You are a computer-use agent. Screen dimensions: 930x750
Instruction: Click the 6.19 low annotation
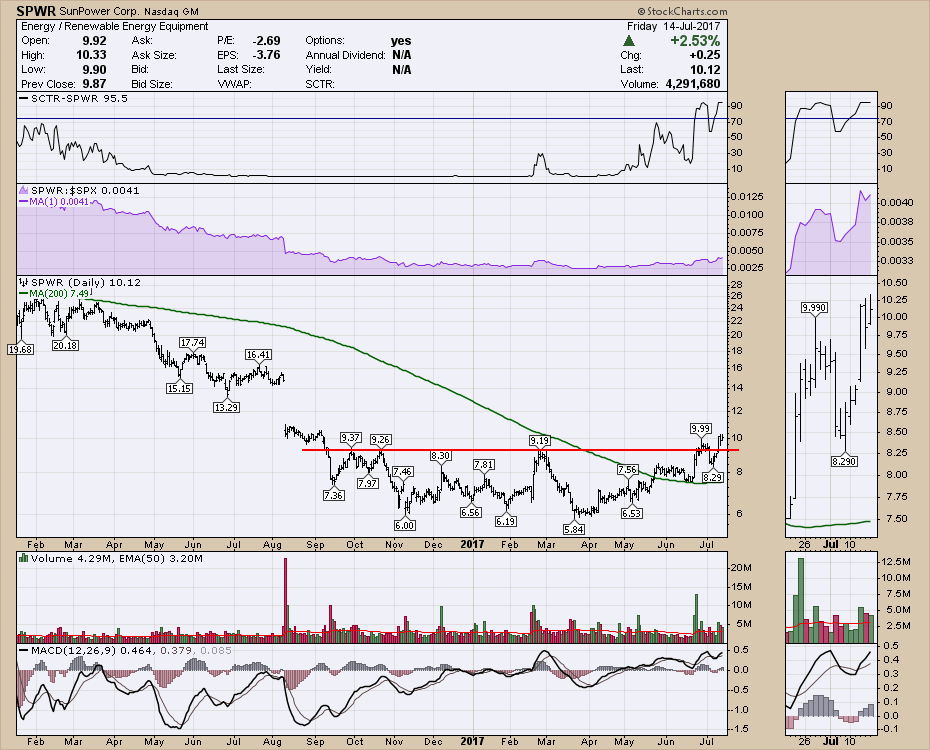click(505, 521)
